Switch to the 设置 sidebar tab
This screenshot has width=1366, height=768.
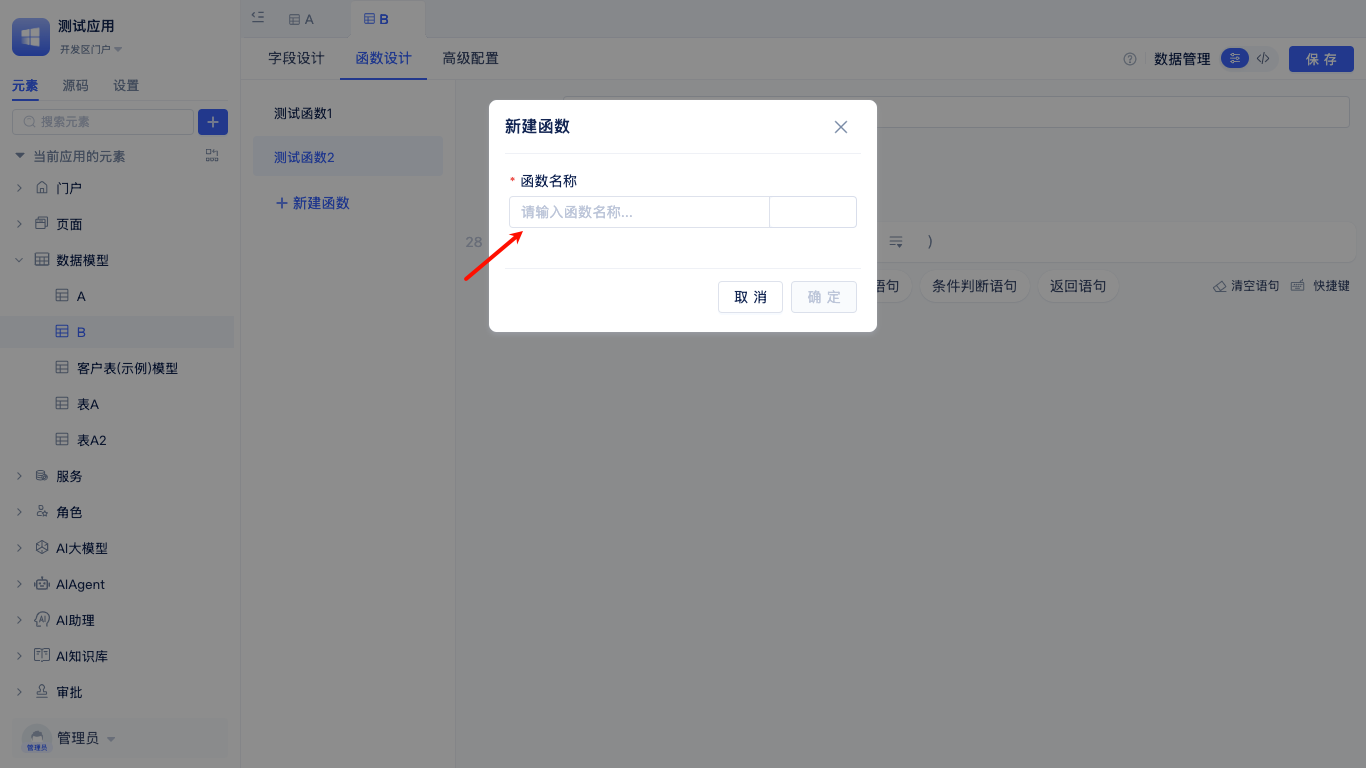pyautogui.click(x=126, y=86)
